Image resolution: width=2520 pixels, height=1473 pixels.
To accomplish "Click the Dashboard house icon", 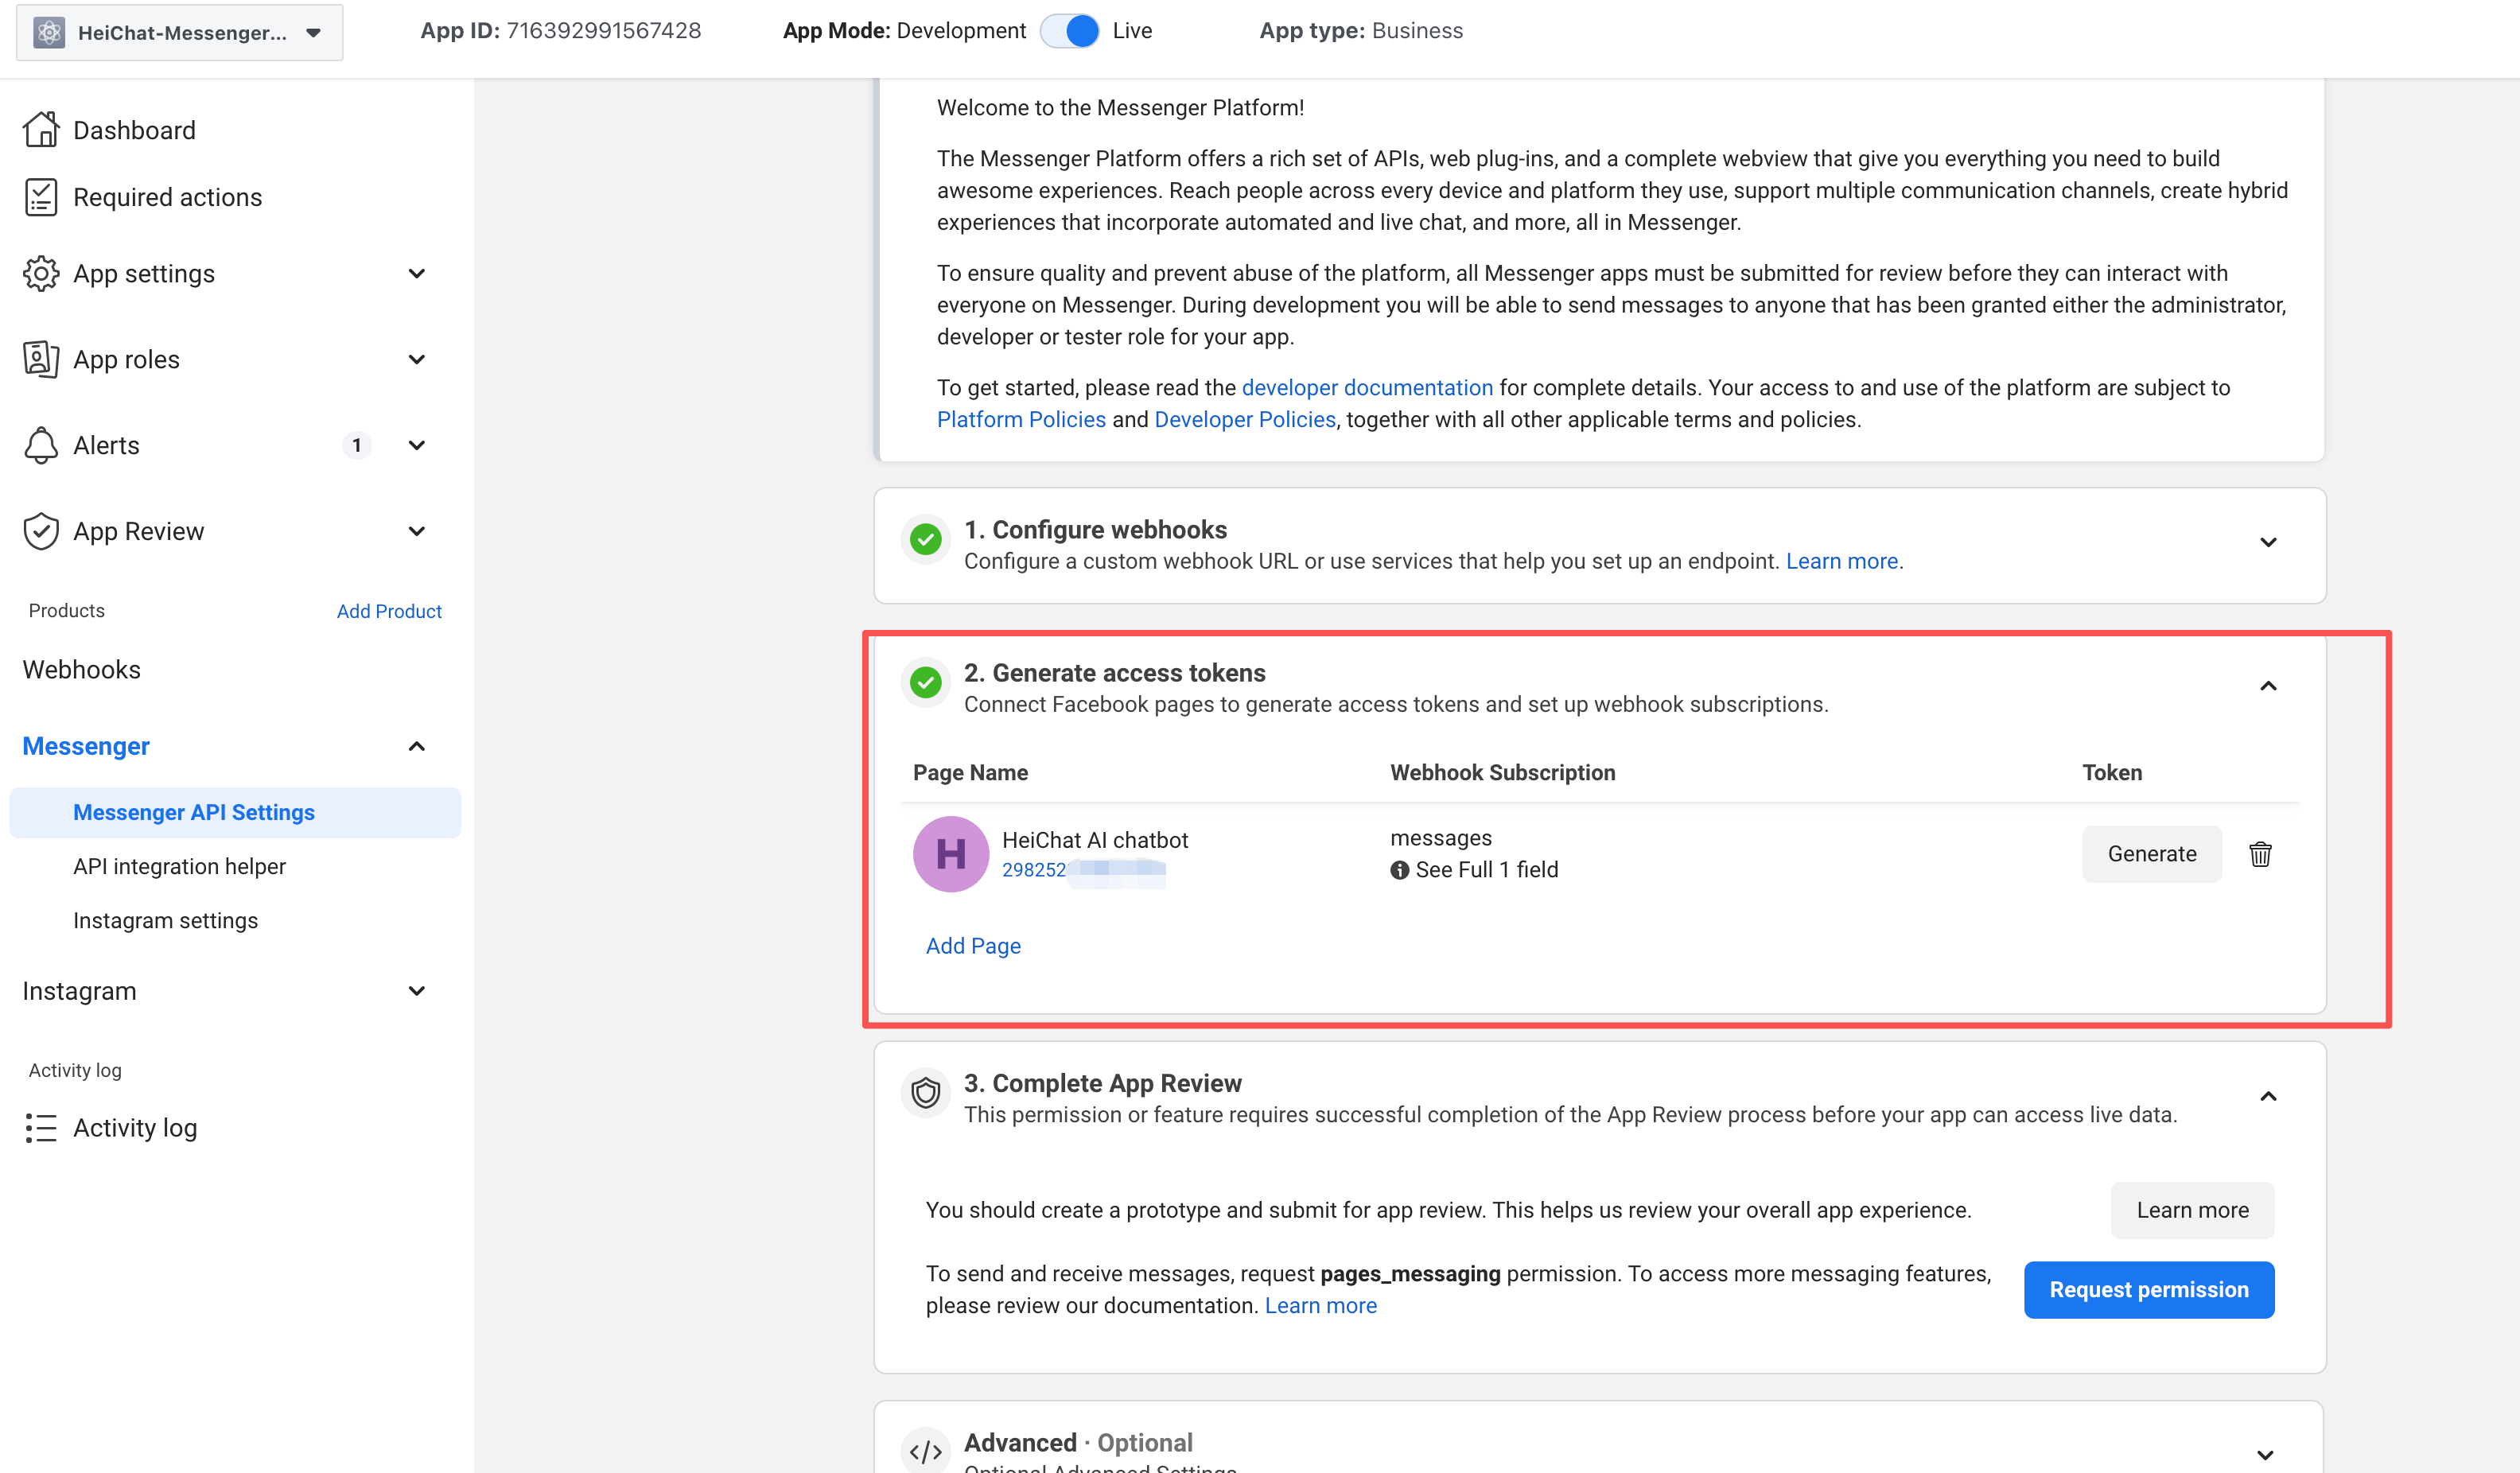I will tap(41, 130).
